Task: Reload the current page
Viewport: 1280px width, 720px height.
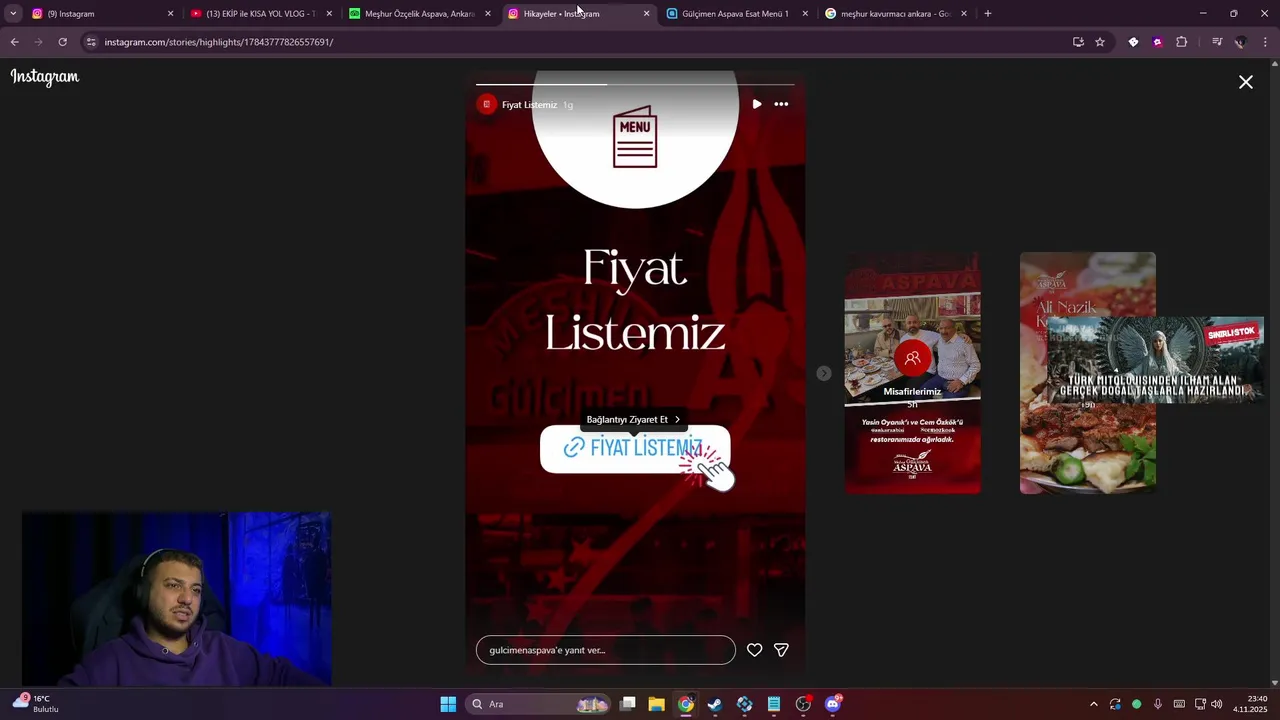Action: (62, 42)
